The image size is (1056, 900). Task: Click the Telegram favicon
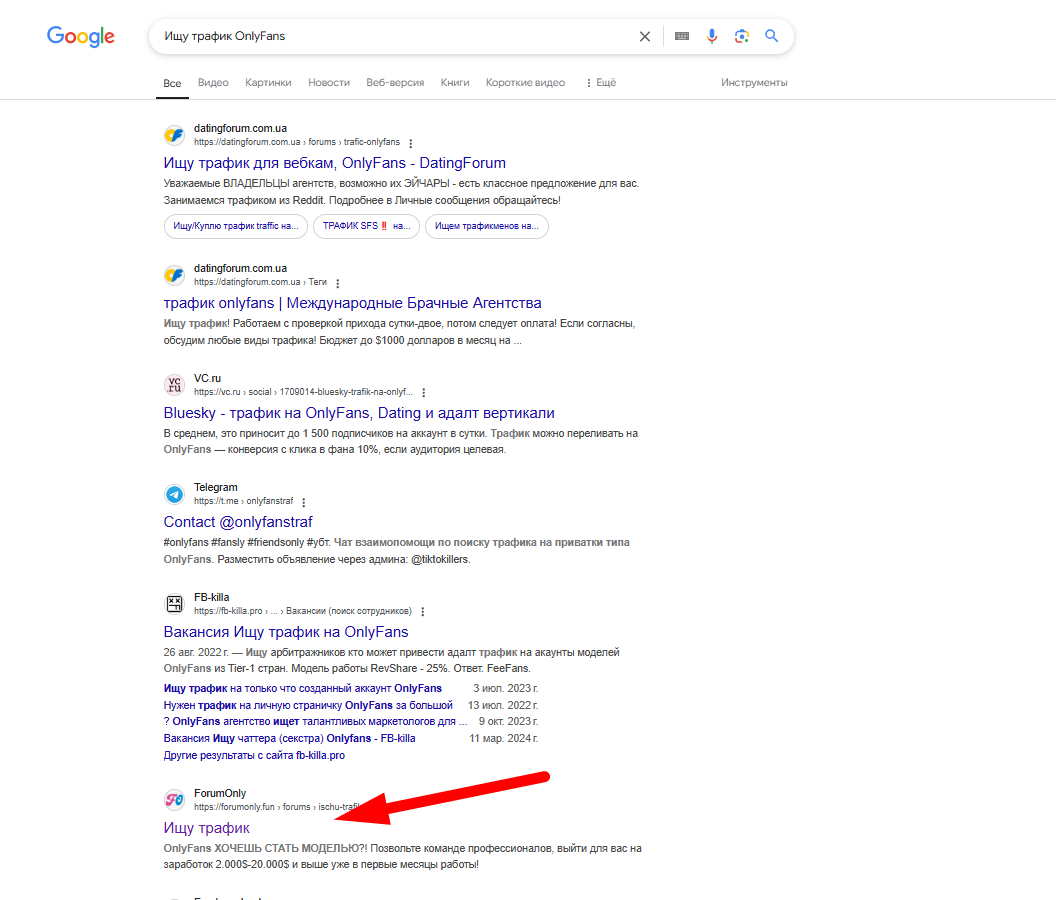[174, 494]
